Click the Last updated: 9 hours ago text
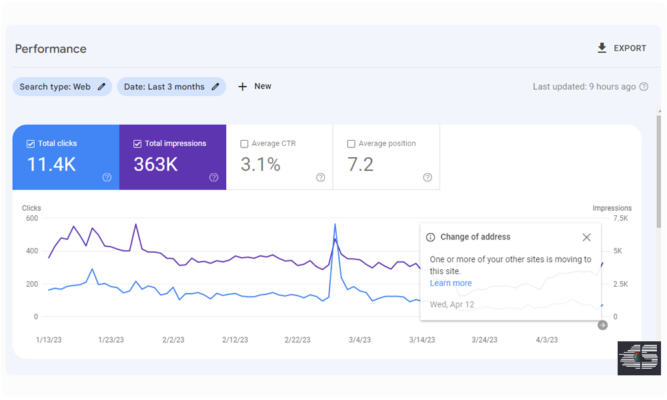 point(584,87)
